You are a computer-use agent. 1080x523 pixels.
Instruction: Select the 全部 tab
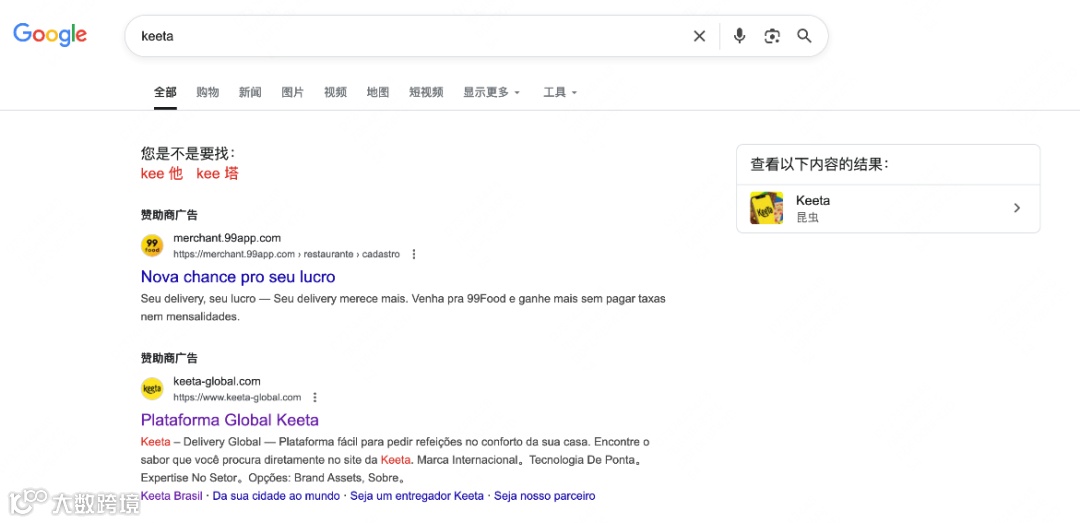[165, 92]
